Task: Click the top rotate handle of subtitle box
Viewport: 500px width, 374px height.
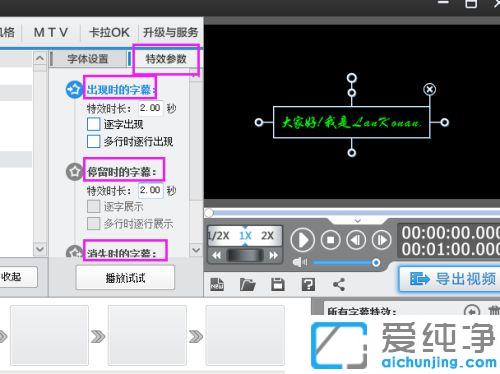Action: point(352,78)
